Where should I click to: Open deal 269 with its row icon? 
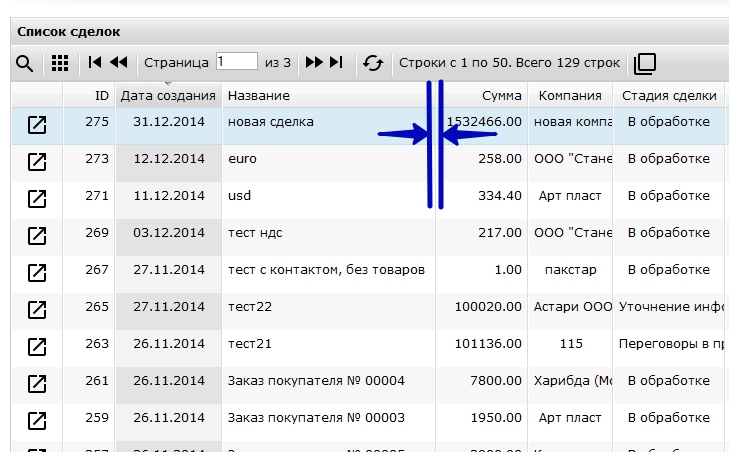[37, 235]
